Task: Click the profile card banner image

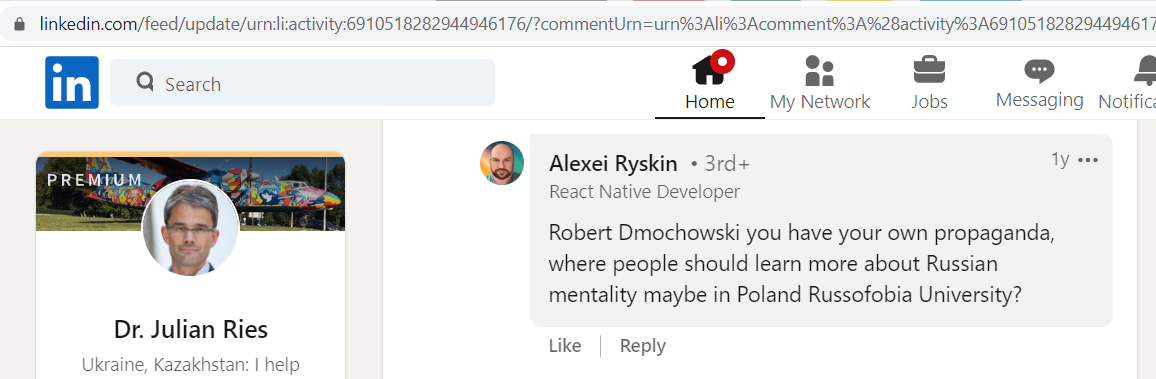Action: coord(190,192)
